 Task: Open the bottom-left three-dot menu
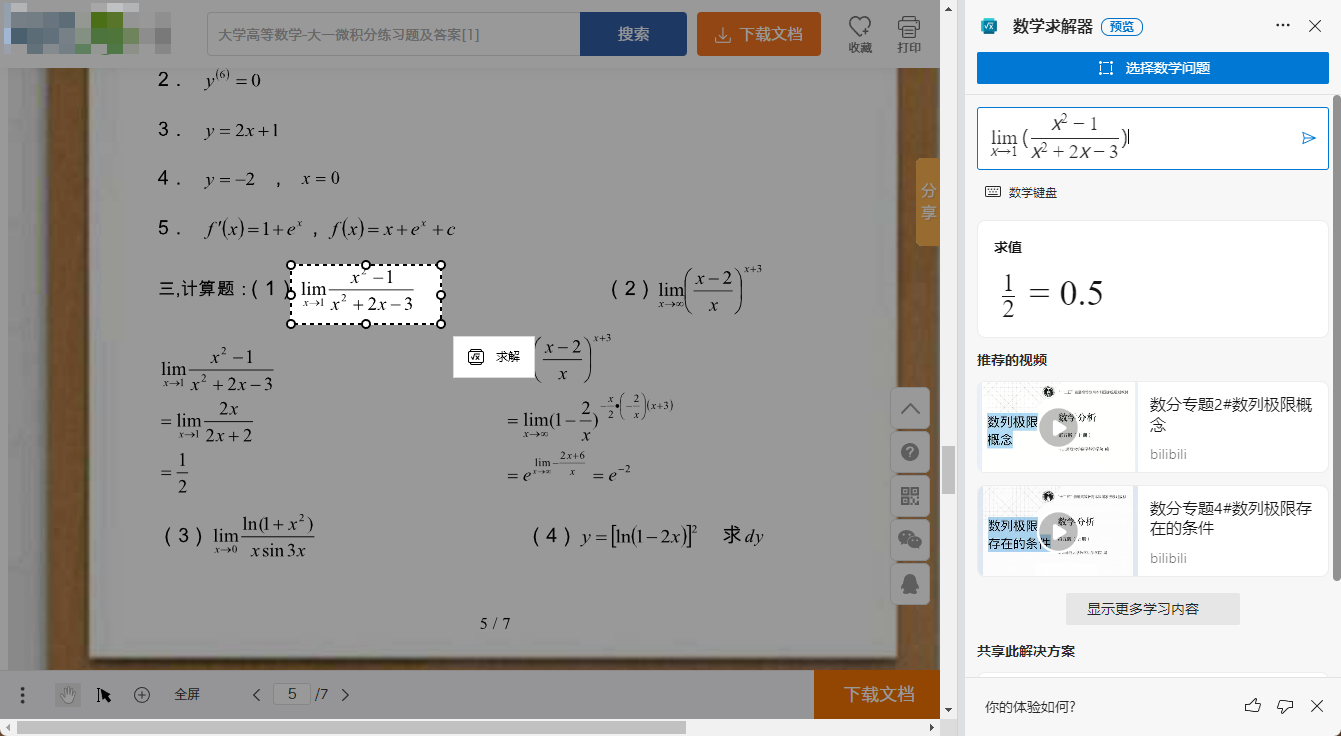point(22,694)
